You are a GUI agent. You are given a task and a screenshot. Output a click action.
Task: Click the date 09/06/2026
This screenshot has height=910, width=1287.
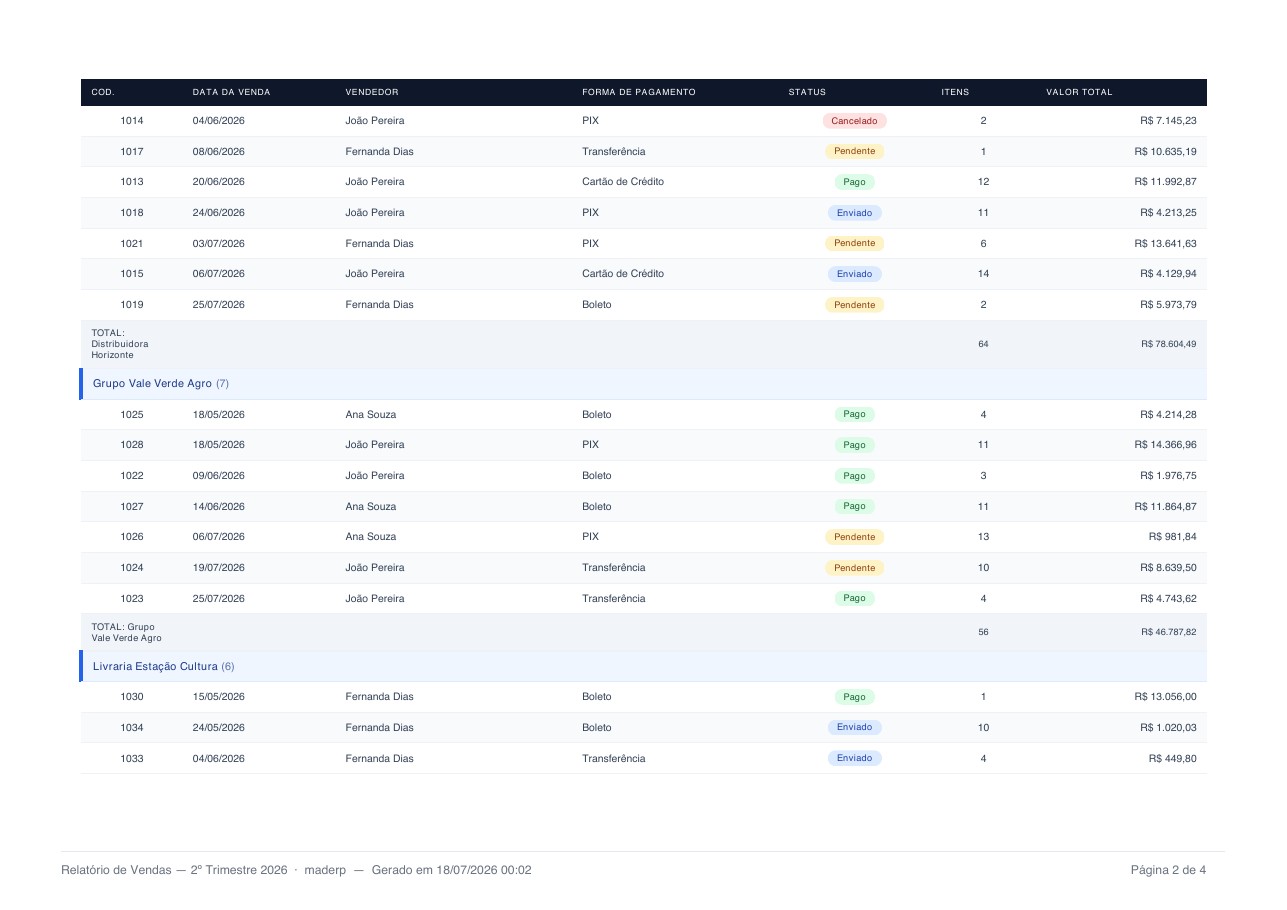point(219,476)
